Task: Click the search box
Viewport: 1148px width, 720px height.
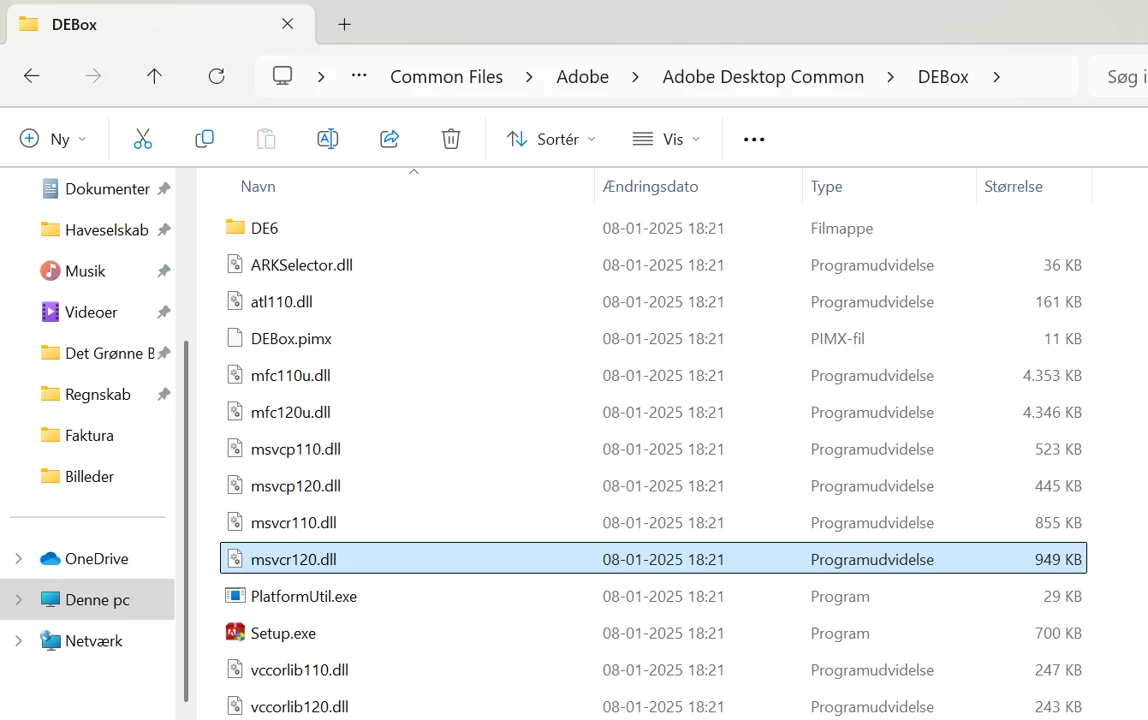Action: 1118,77
